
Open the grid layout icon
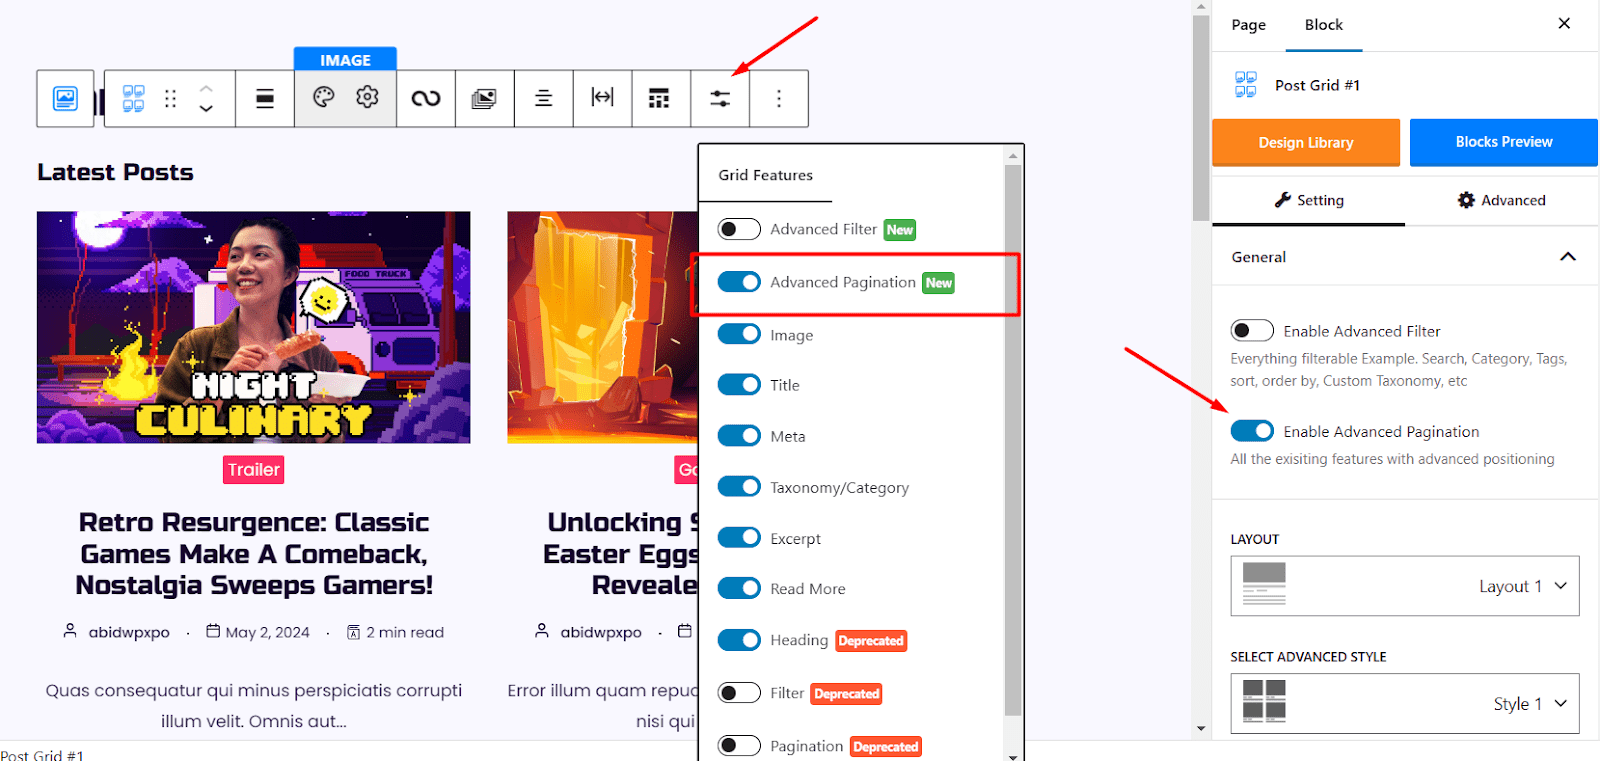pyautogui.click(x=659, y=98)
